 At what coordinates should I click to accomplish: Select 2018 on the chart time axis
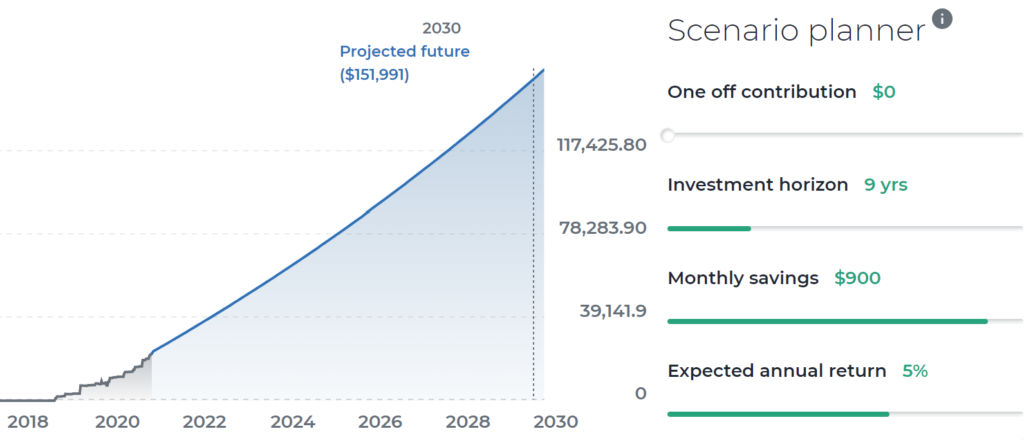(x=28, y=422)
